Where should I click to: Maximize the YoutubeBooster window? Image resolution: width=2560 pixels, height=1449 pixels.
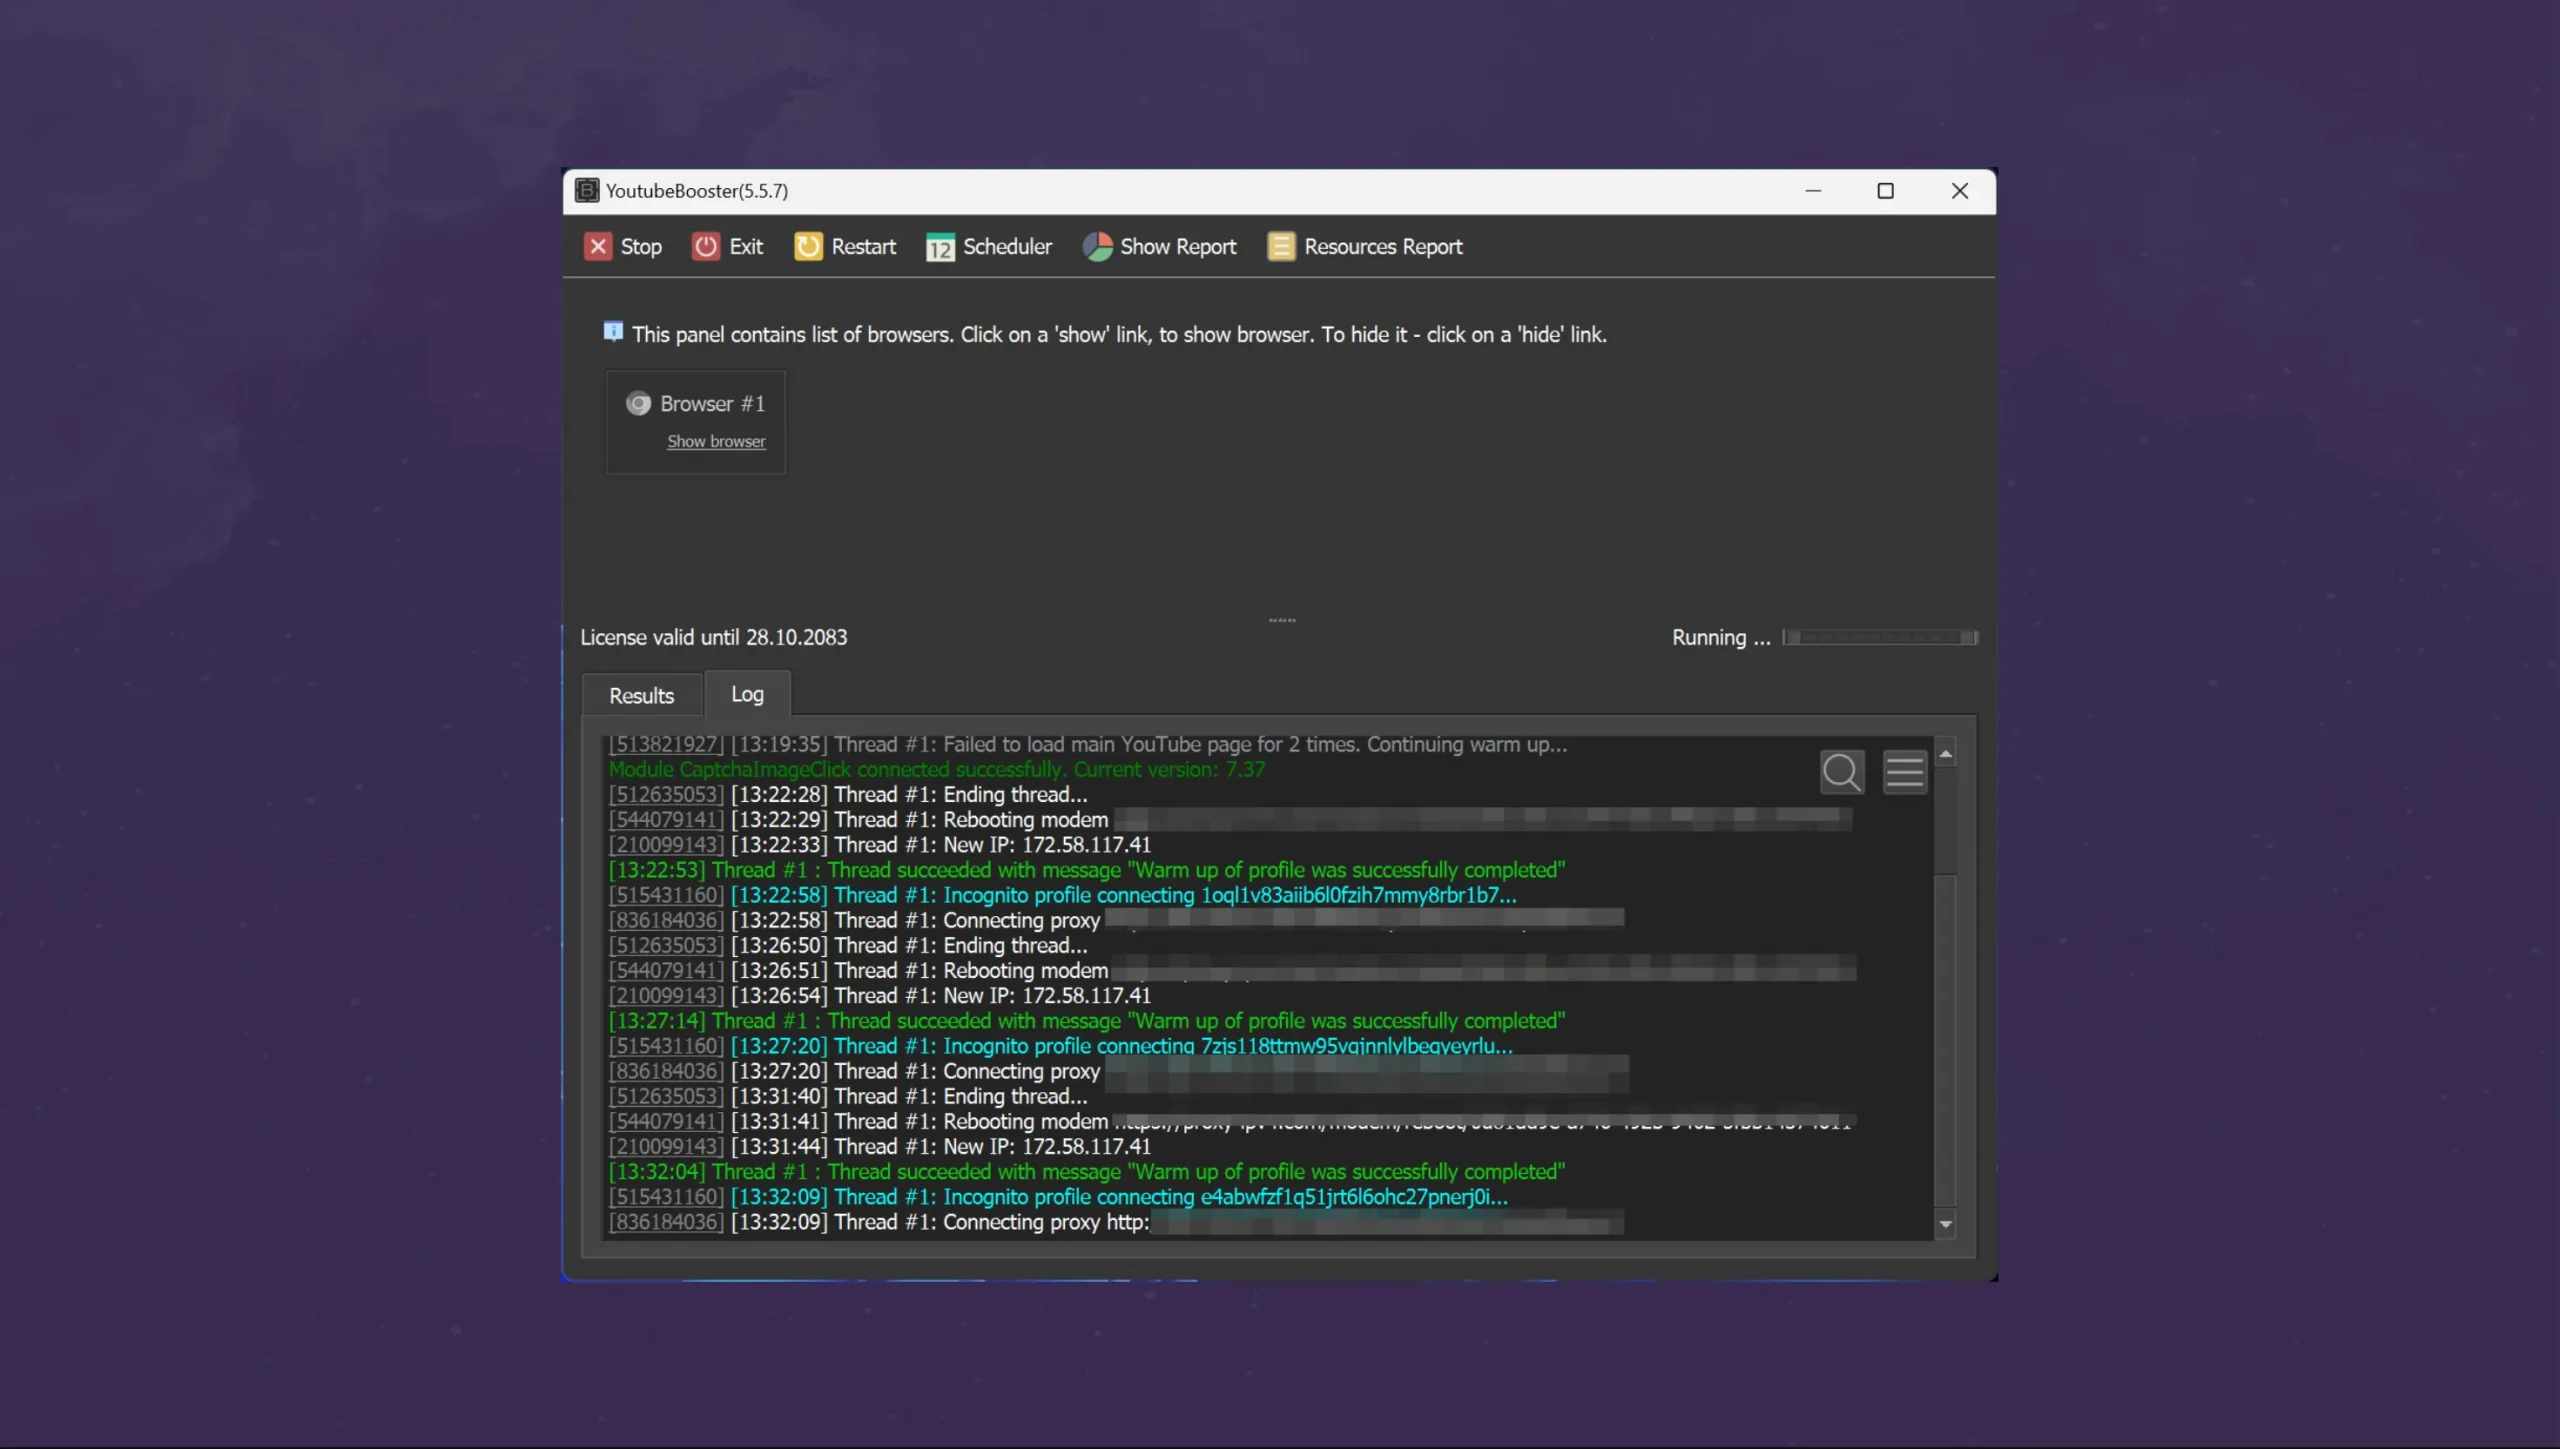coord(1885,191)
